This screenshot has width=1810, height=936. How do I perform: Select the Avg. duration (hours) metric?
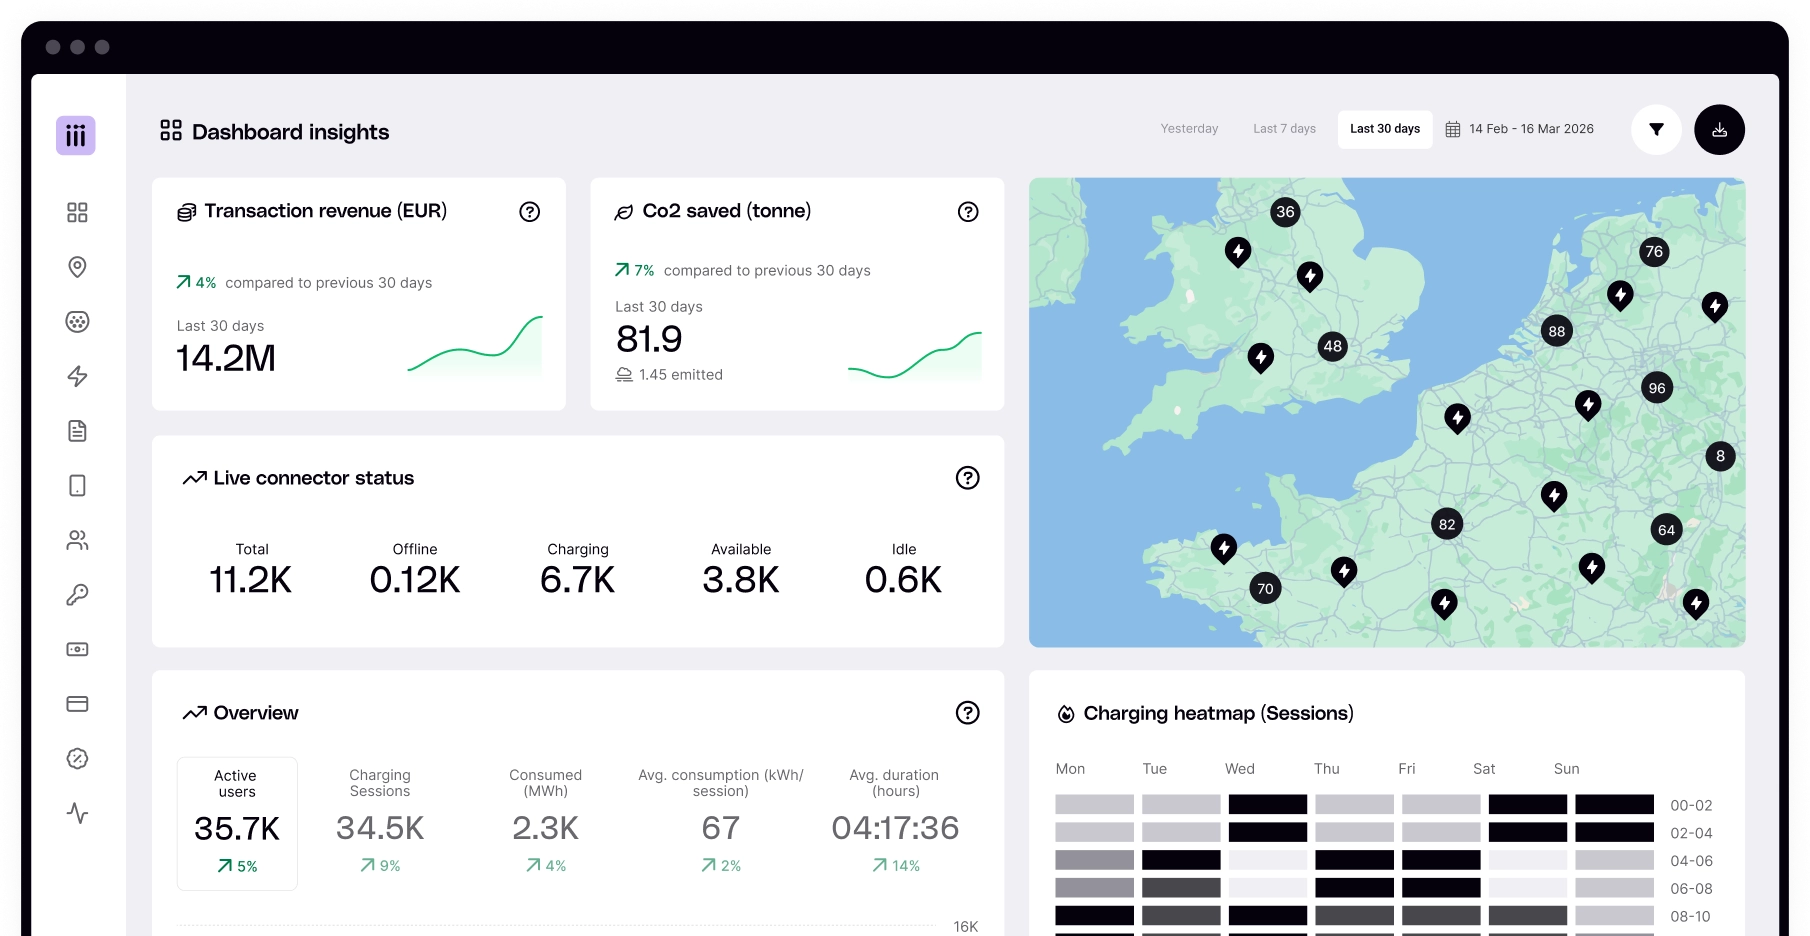click(895, 823)
